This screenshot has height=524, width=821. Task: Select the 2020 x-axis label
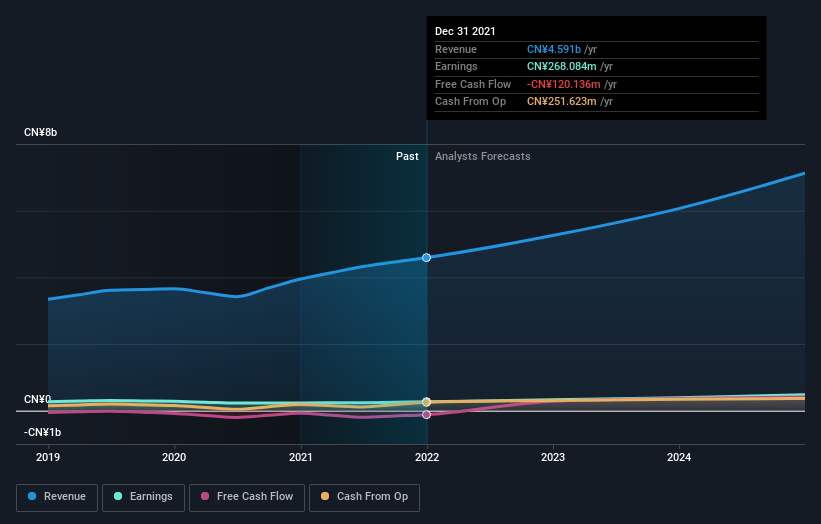pos(174,457)
